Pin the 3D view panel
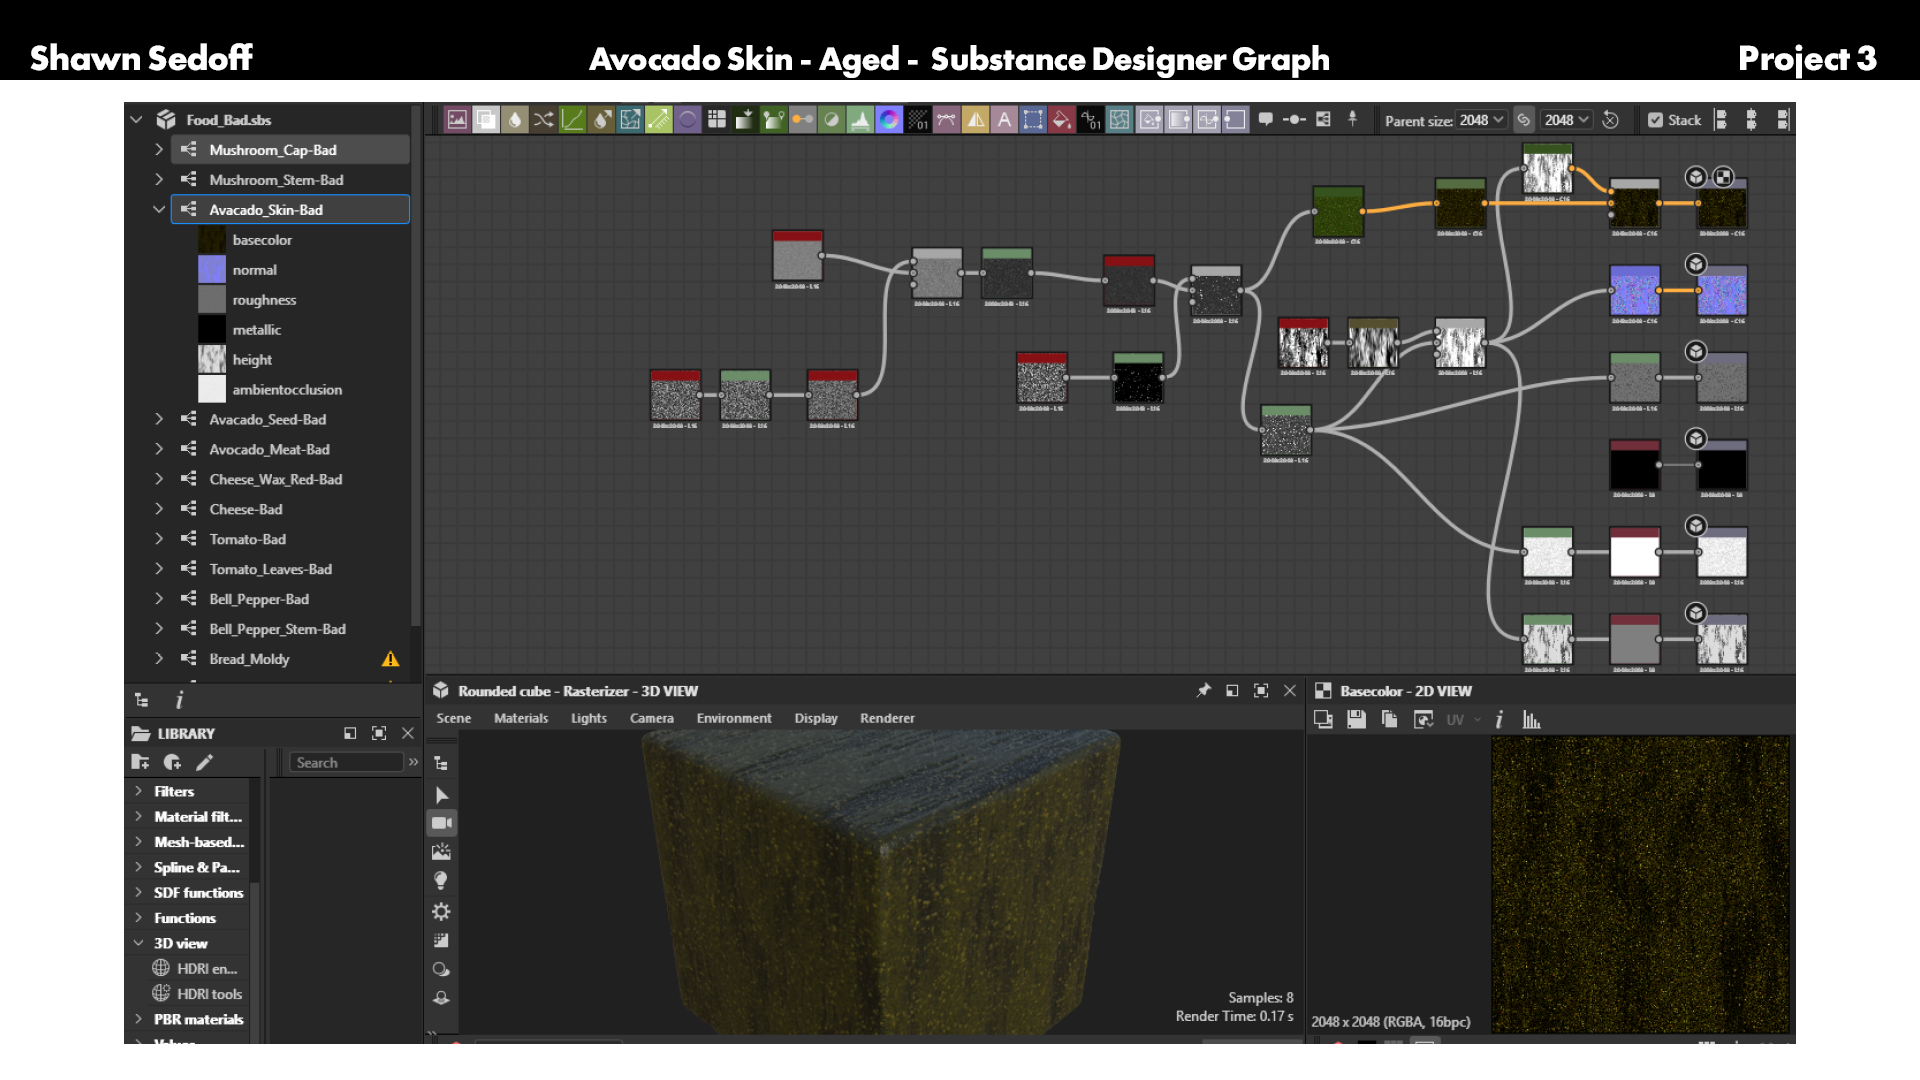Image resolution: width=1920 pixels, height=1080 pixels. click(1203, 691)
